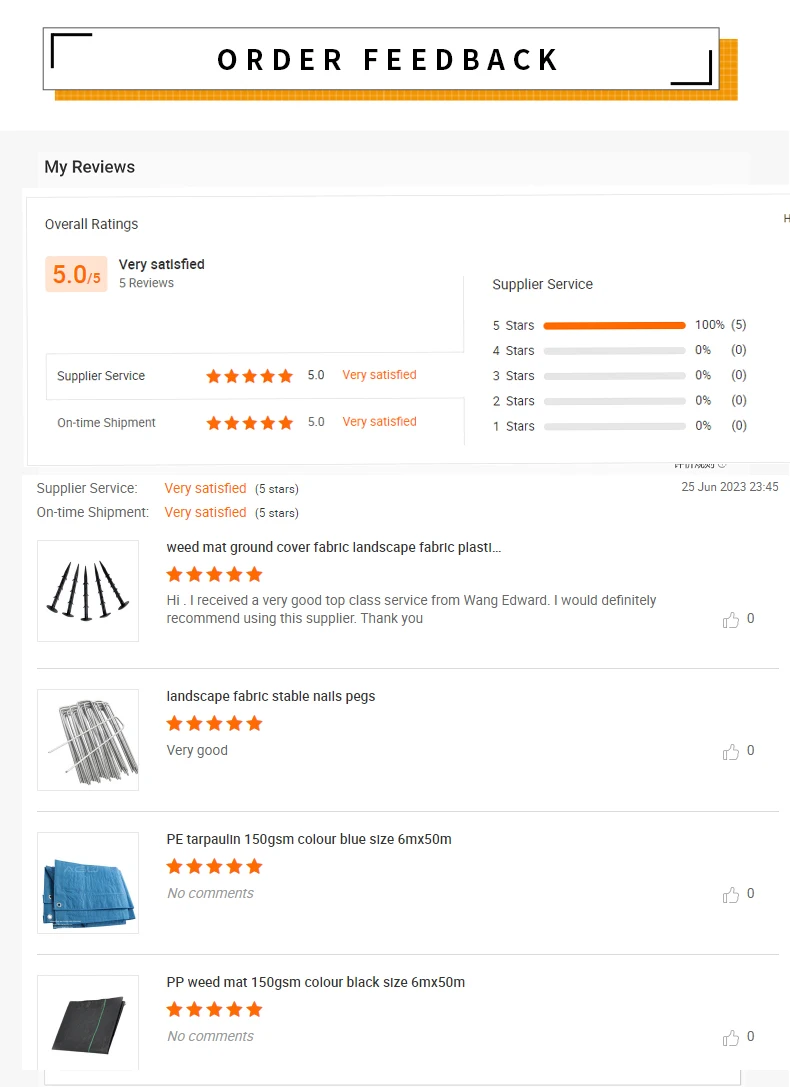The image size is (790, 1087).
Task: Click the Supplier Service star rating
Action: (x=249, y=376)
